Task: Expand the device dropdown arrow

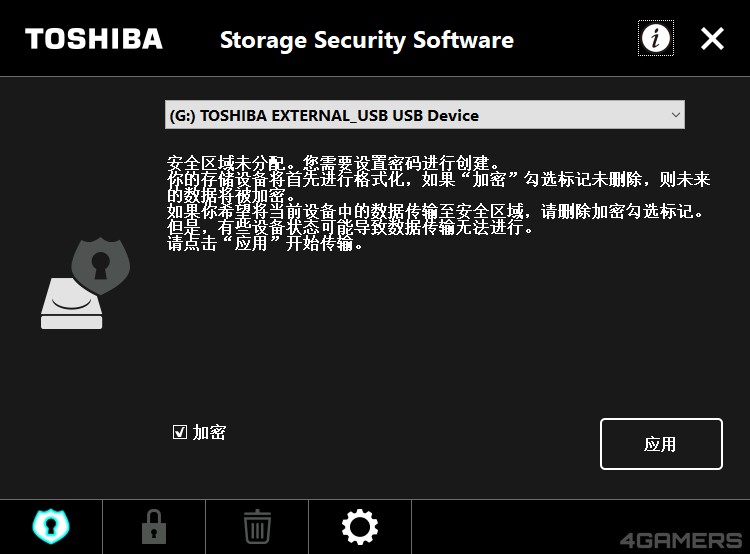Action: (676, 115)
